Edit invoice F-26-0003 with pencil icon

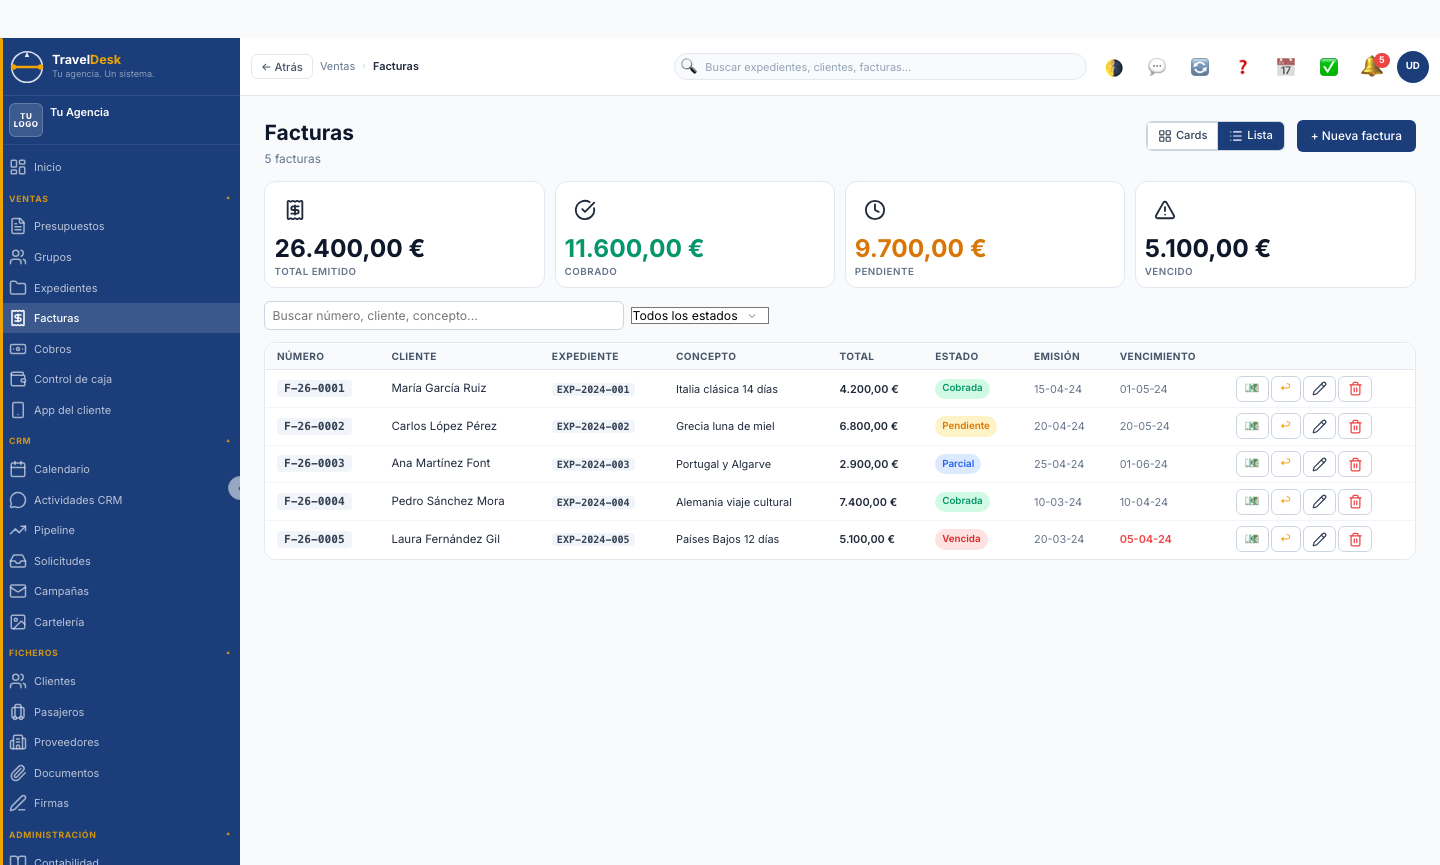(x=1320, y=464)
